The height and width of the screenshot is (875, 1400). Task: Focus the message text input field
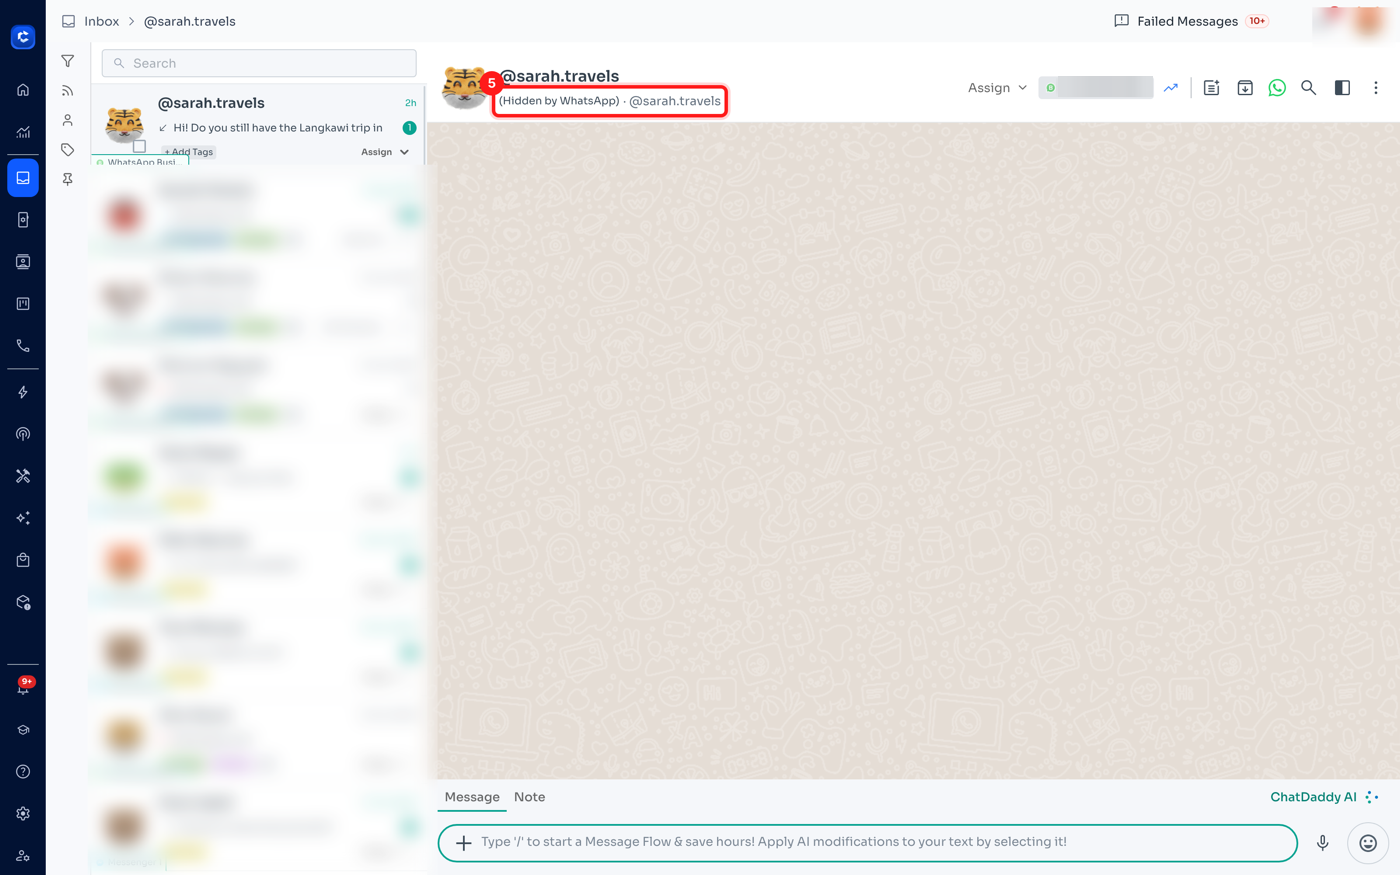coord(868,843)
